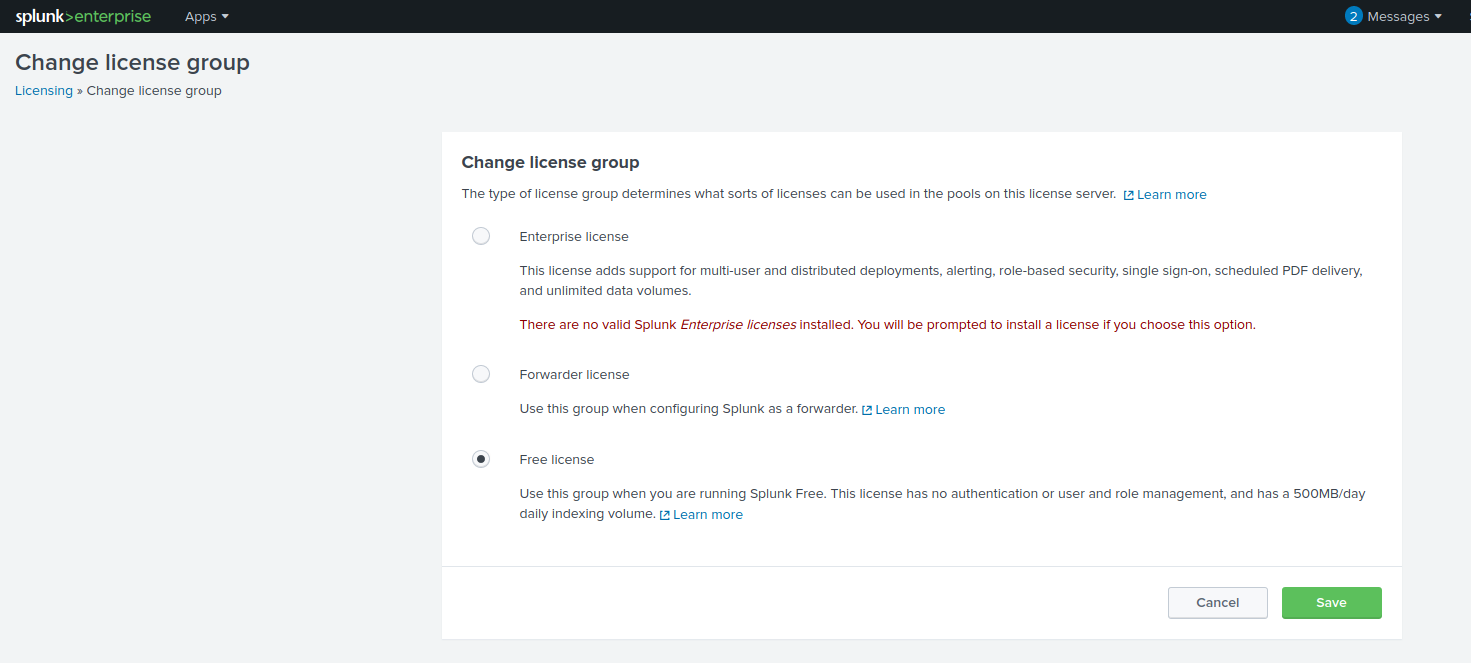
Task: Click external link icon in Forwarder license description
Action: (x=867, y=410)
